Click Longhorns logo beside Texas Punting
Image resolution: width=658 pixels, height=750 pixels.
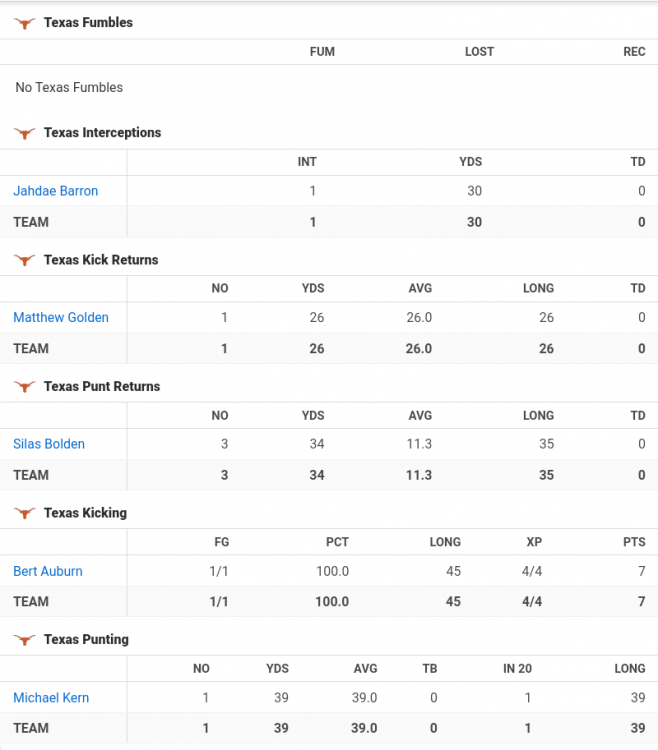(x=25, y=640)
